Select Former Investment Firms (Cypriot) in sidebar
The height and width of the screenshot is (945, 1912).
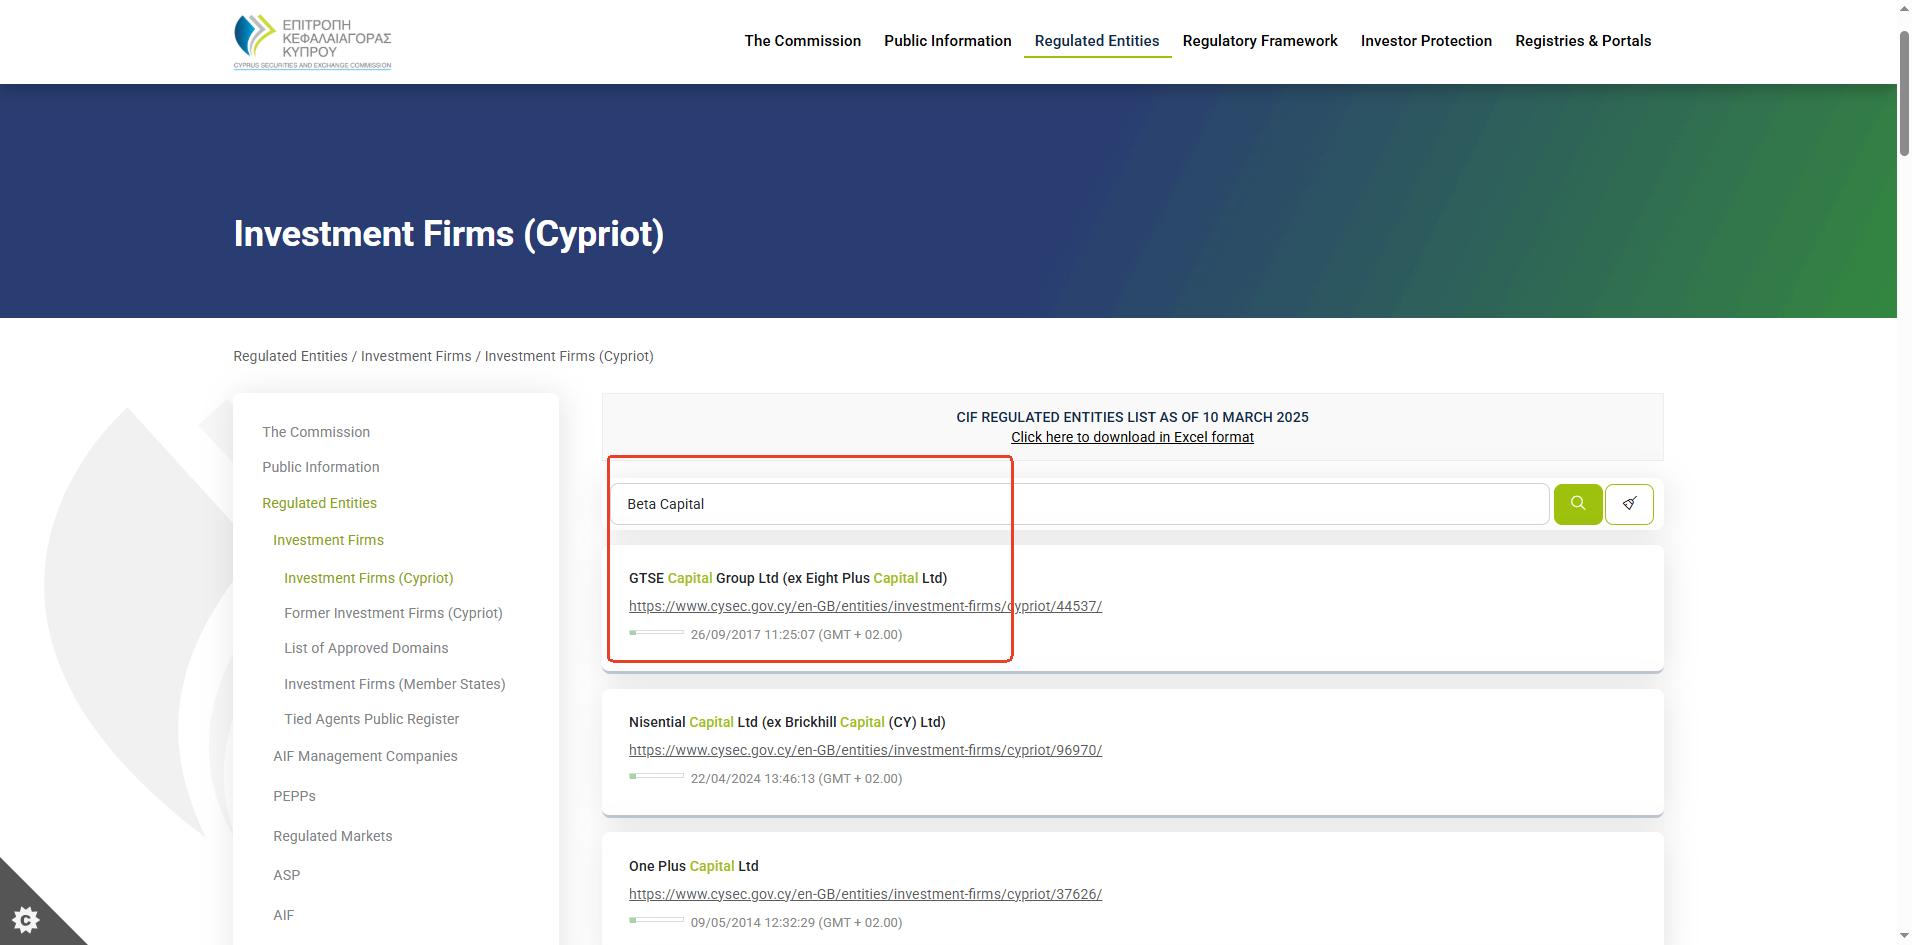click(392, 613)
